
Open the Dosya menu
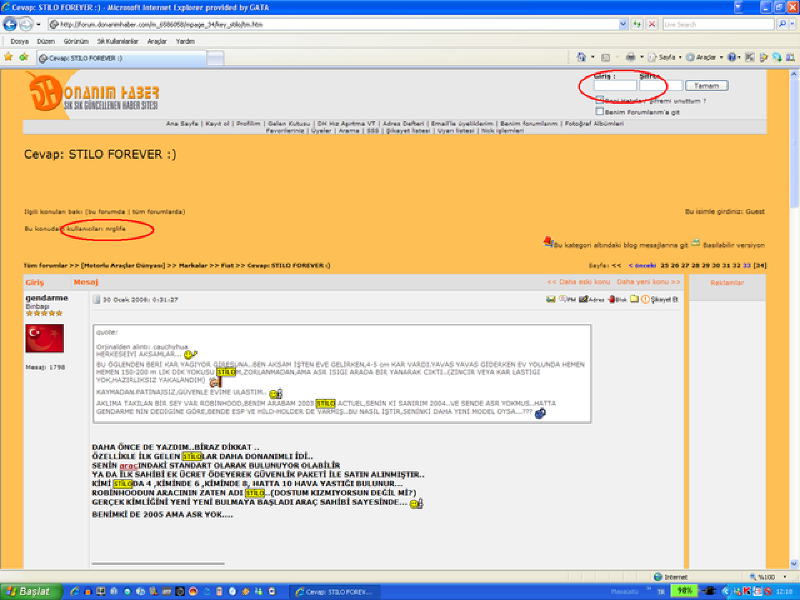[x=19, y=41]
